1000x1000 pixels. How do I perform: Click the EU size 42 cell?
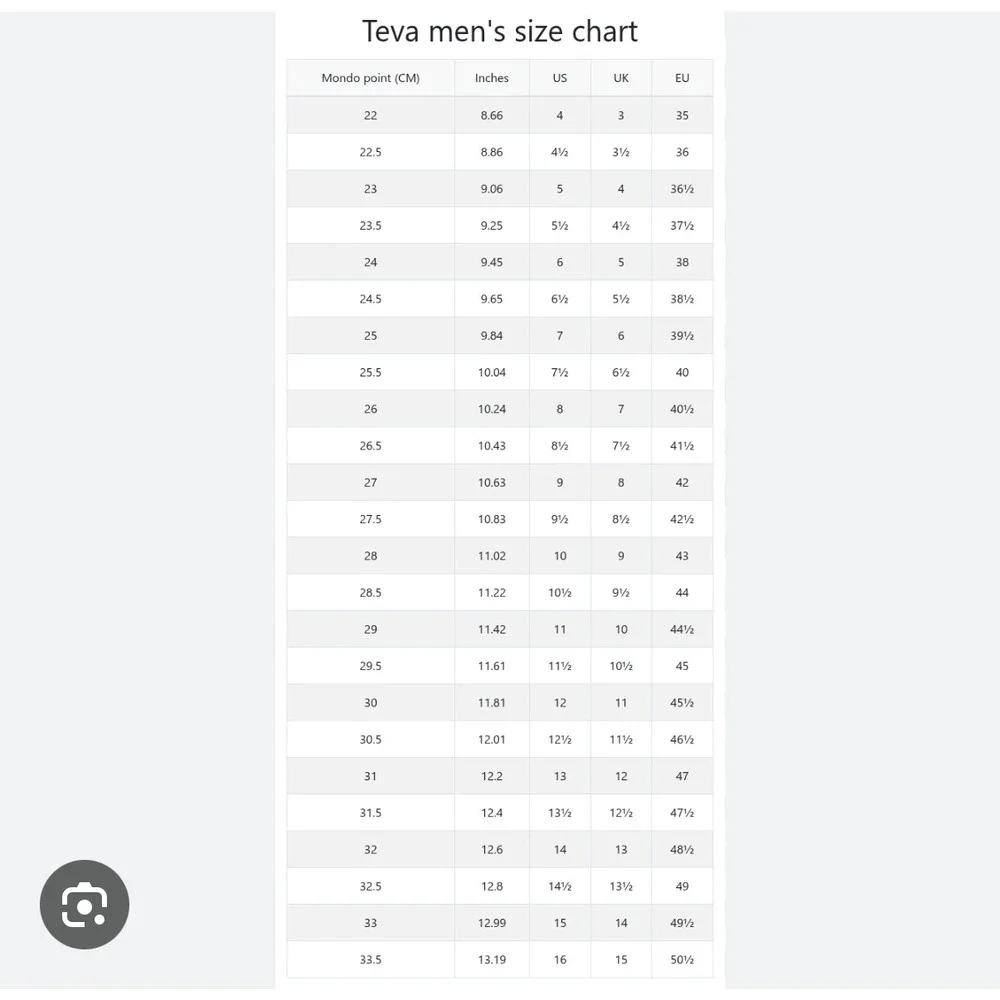[682, 483]
